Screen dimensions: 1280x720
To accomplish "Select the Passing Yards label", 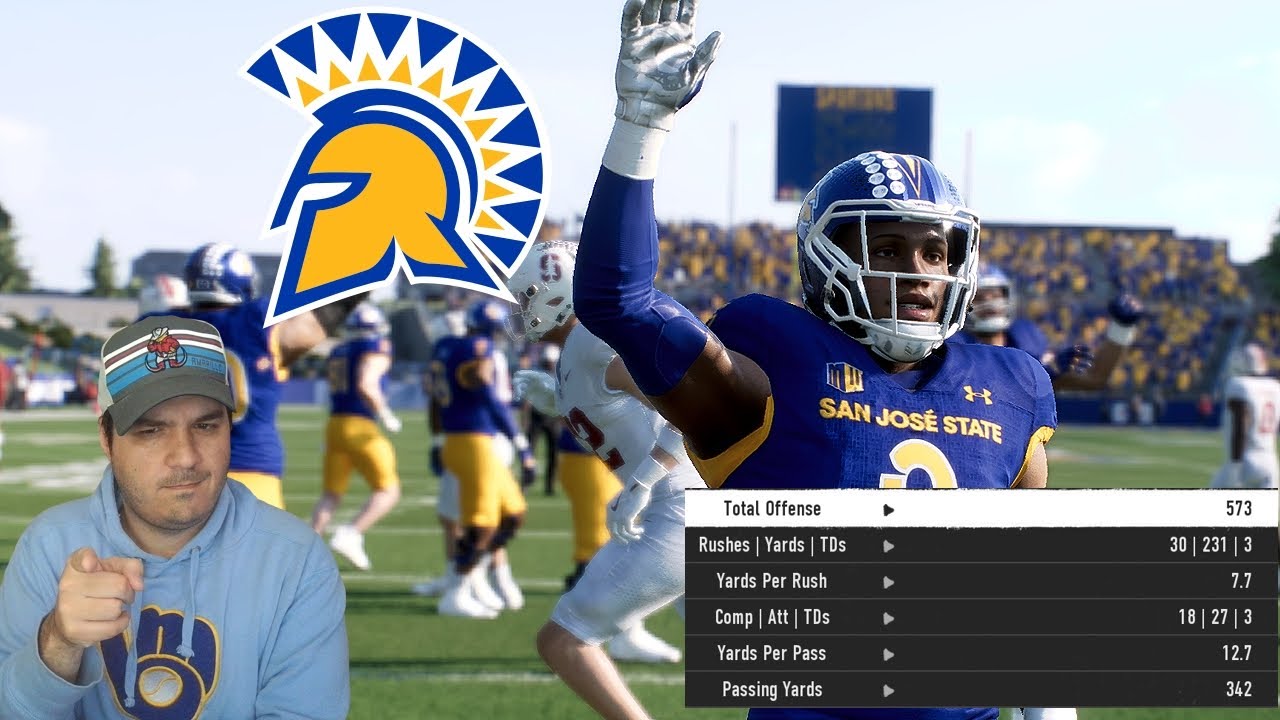I will pyautogui.click(x=772, y=689).
